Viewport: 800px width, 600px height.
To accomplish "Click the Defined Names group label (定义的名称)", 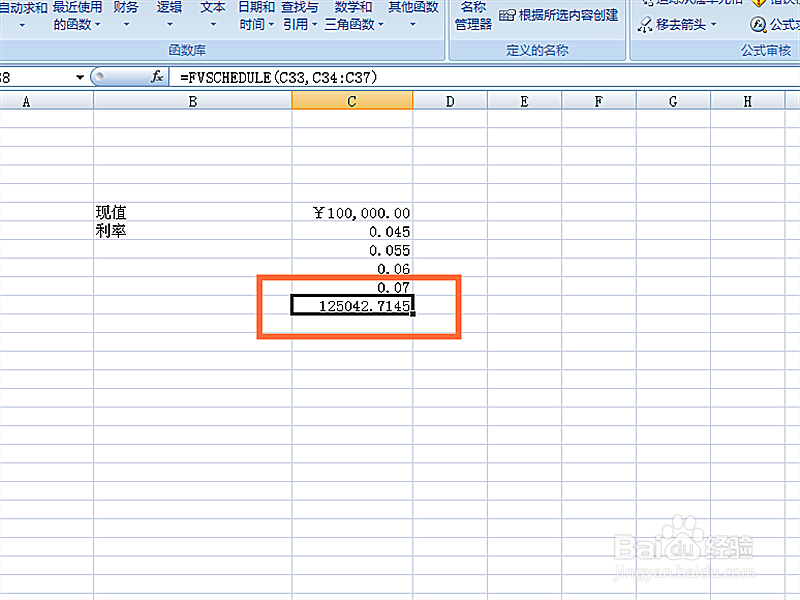I will [537, 50].
